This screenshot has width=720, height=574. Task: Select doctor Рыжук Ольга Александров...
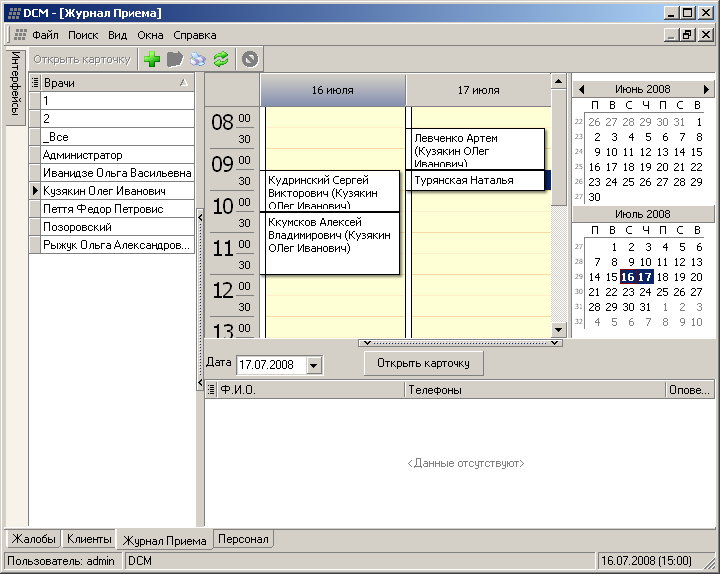tap(118, 245)
